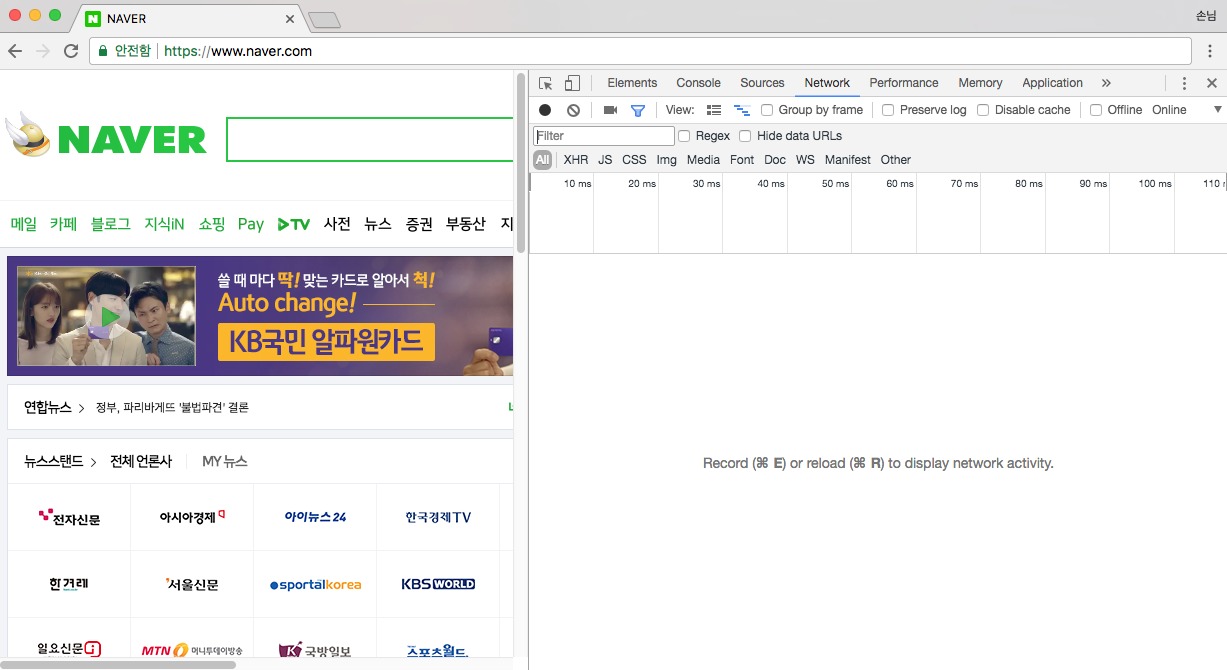Open the Online throttling dropdown
The height and width of the screenshot is (670, 1227).
click(1187, 110)
